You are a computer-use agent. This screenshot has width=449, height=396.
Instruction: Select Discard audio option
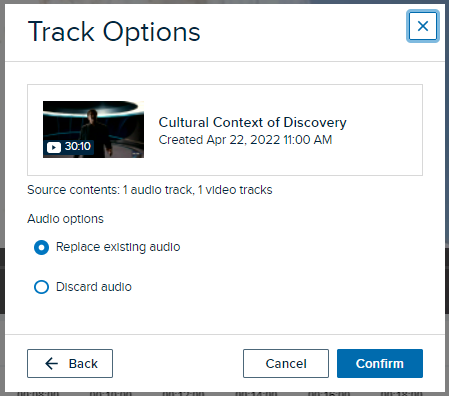pos(41,287)
